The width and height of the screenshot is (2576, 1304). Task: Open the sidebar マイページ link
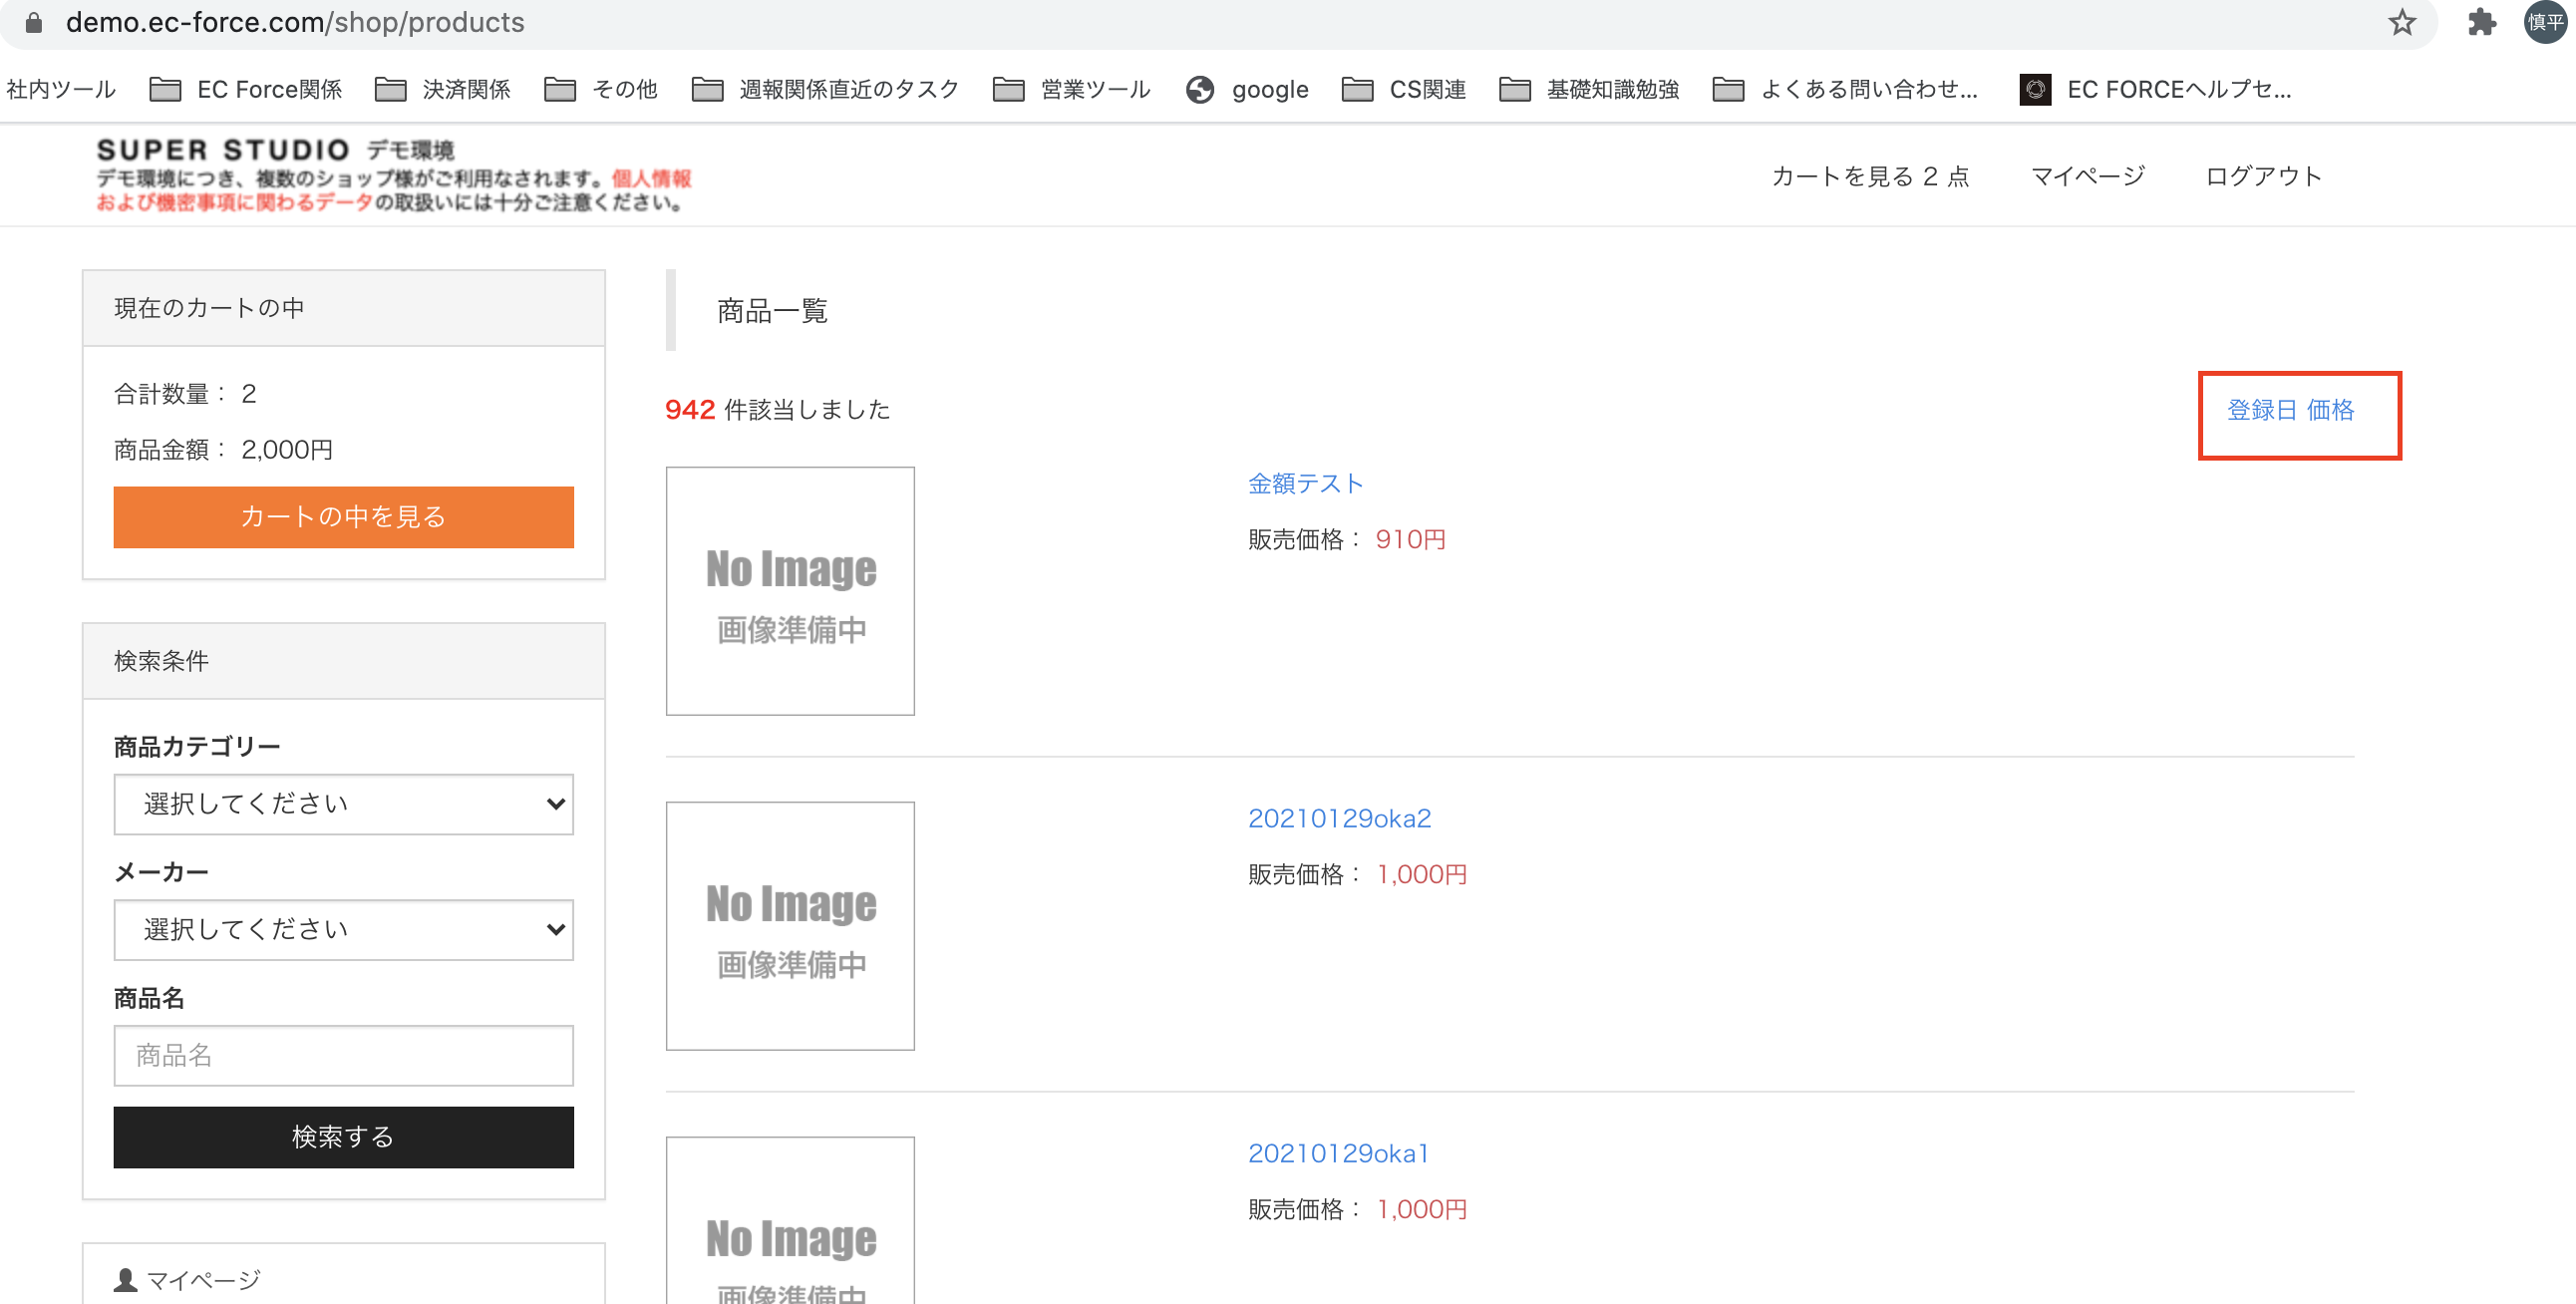[188, 1280]
